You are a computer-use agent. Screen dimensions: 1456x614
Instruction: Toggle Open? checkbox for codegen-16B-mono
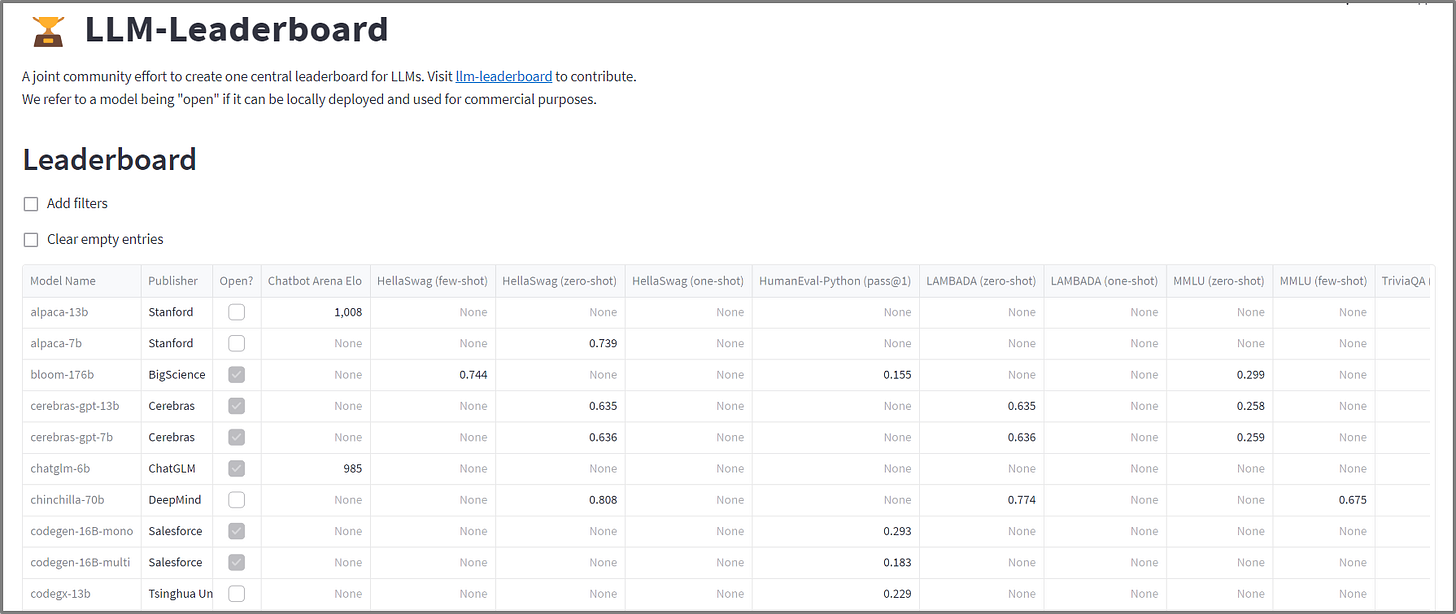[x=236, y=531]
